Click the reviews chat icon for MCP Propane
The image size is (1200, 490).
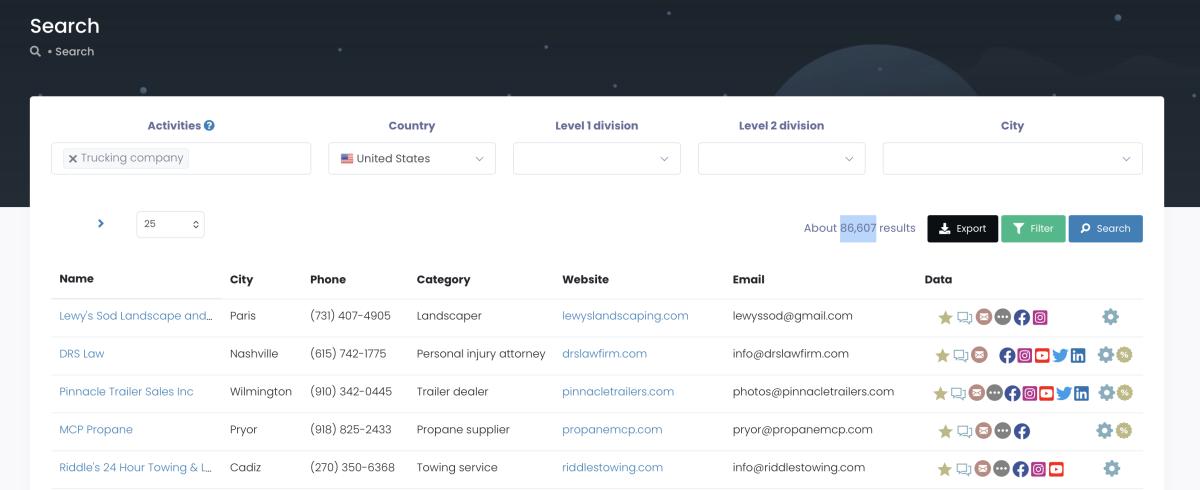click(x=963, y=431)
